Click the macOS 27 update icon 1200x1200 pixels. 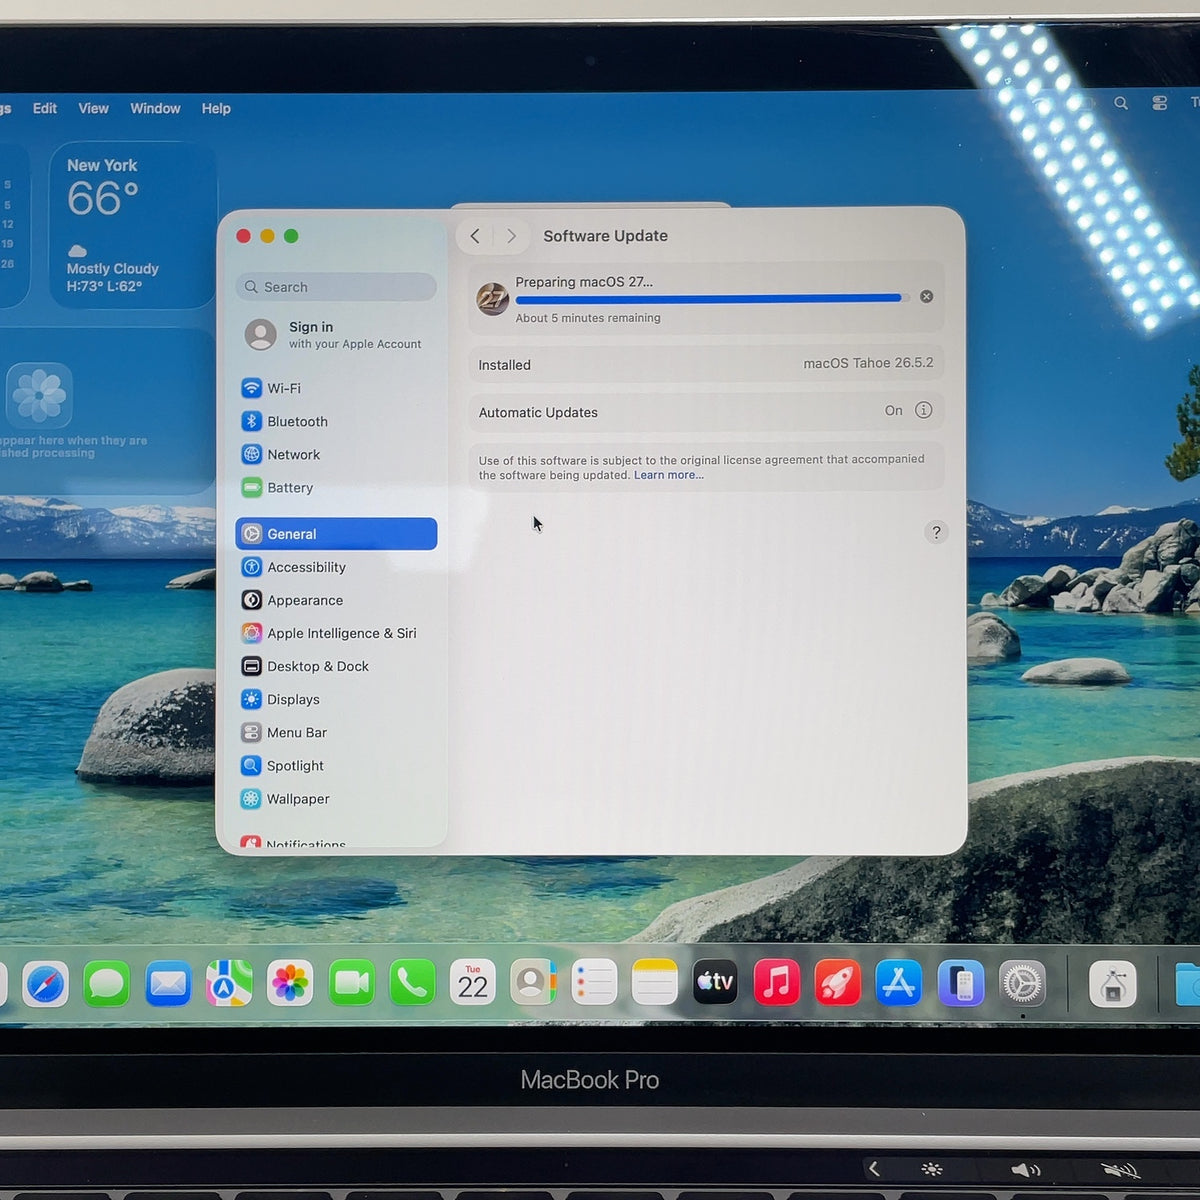tap(492, 298)
